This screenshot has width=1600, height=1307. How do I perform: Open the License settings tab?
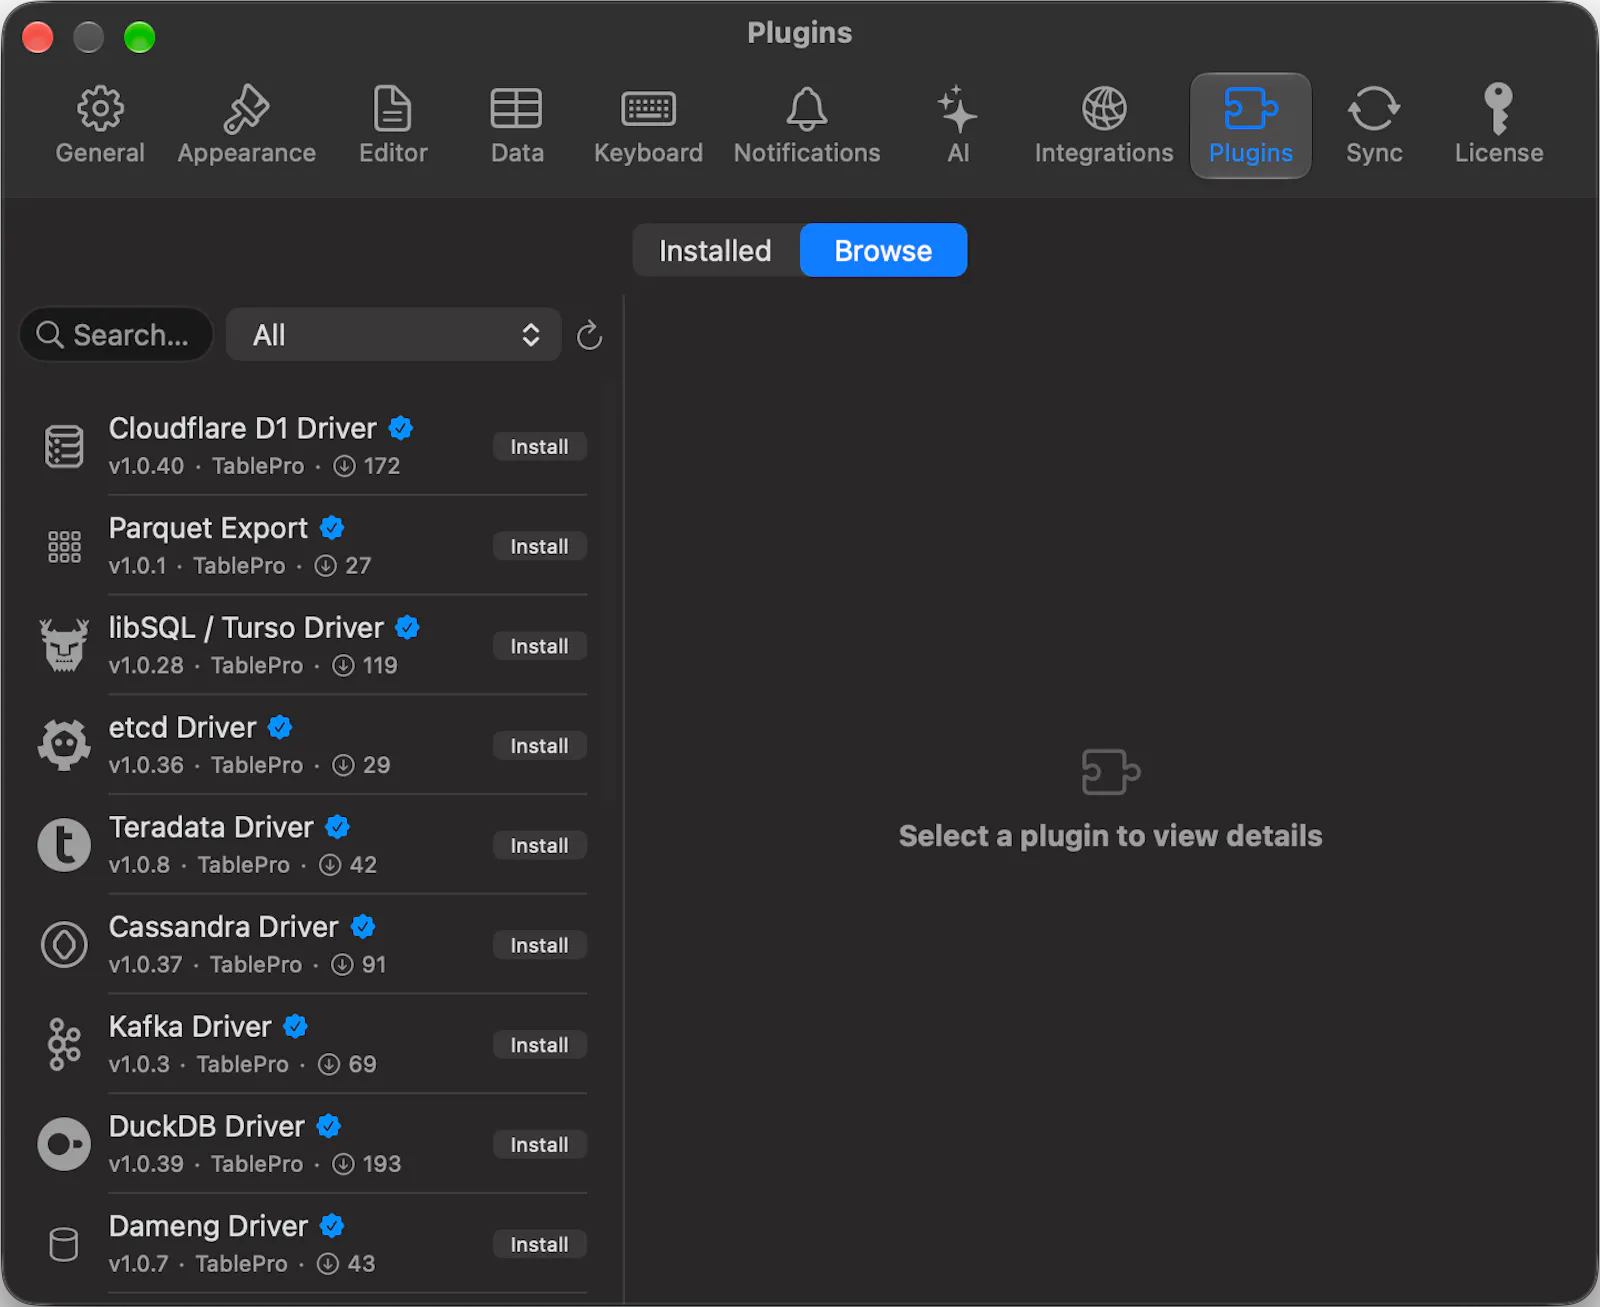tap(1498, 126)
